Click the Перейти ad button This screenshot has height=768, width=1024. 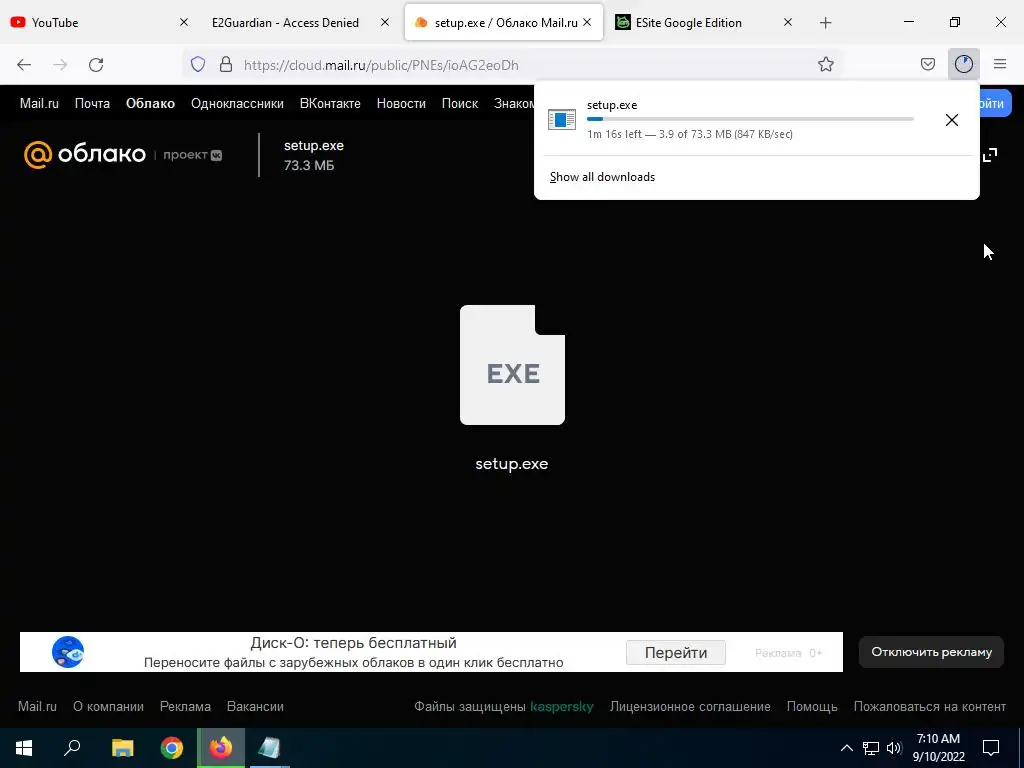click(675, 652)
